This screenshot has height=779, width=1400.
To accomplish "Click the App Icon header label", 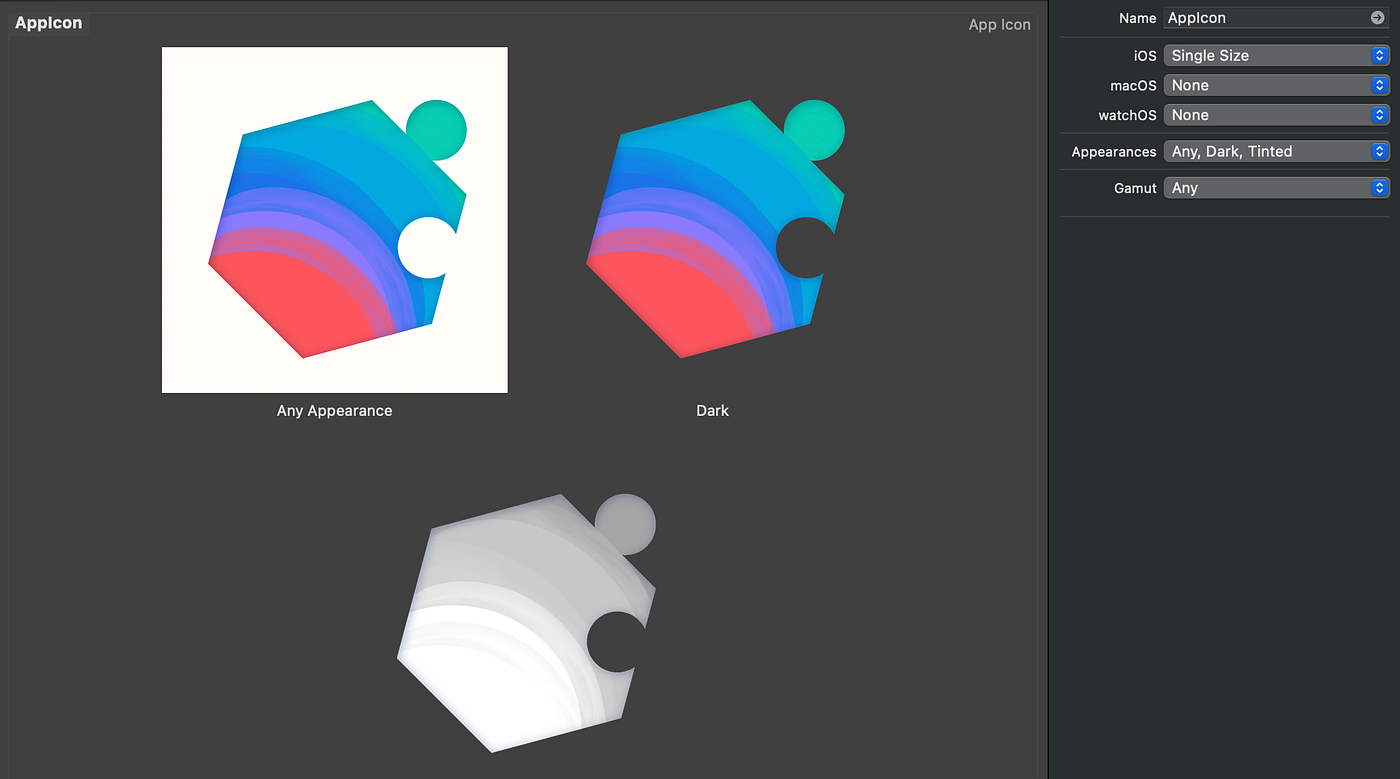I will pyautogui.click(x=999, y=24).
